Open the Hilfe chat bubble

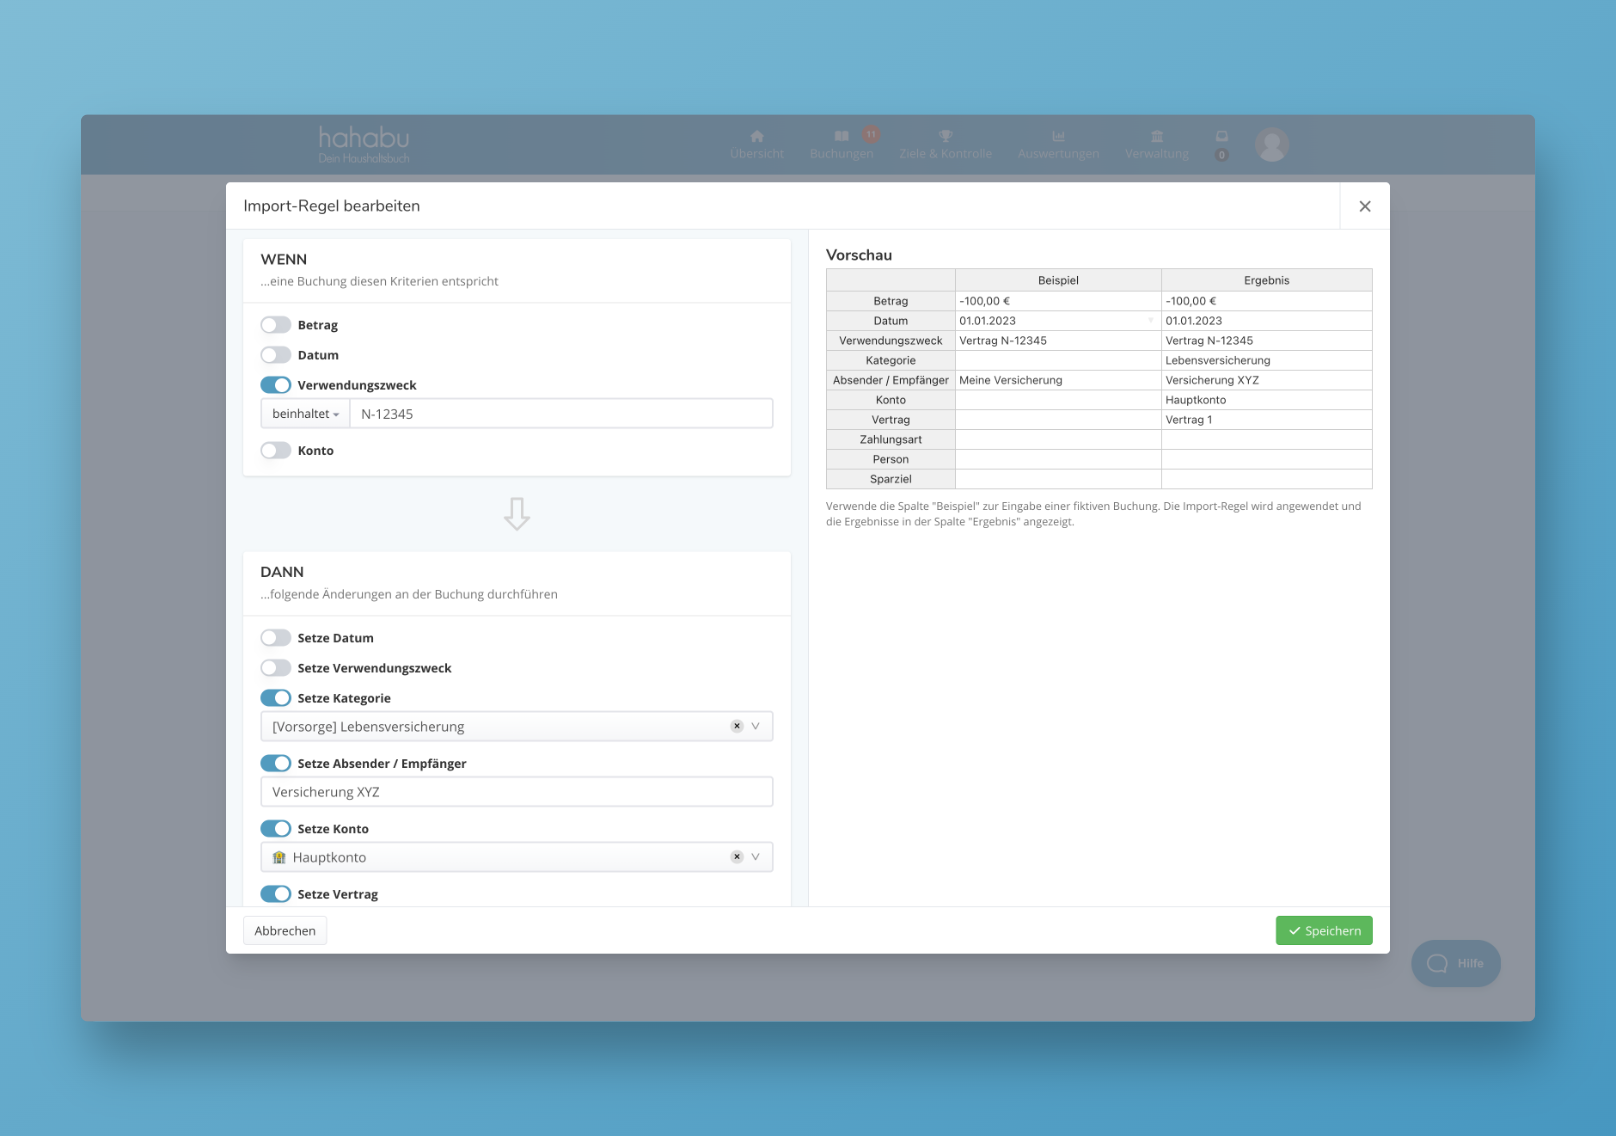pyautogui.click(x=1455, y=963)
